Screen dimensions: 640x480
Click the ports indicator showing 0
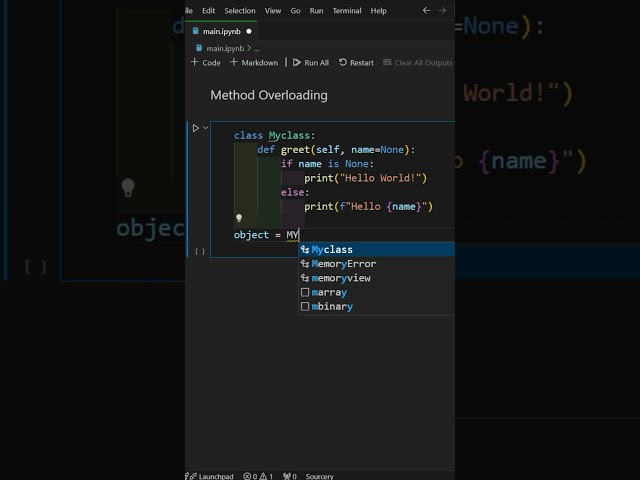290,476
